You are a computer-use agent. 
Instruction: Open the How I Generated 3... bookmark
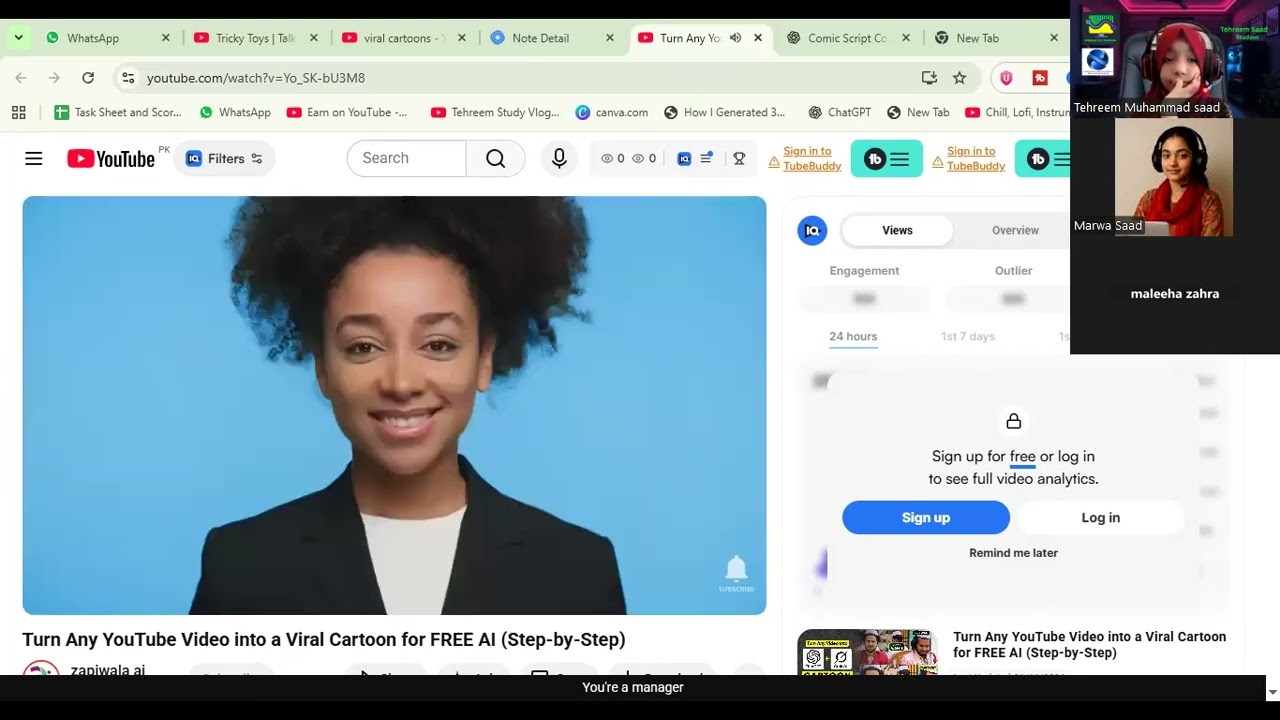click(725, 112)
